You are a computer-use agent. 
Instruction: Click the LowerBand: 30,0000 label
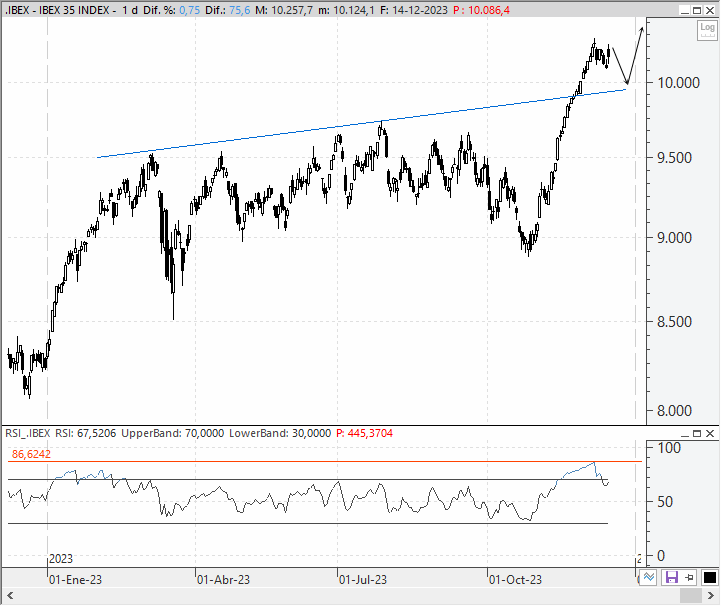click(x=280, y=433)
